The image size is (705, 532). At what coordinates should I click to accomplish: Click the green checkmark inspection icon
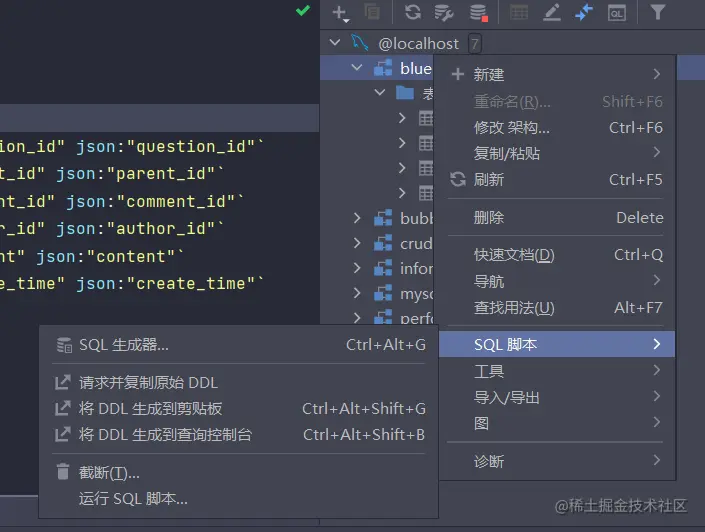(303, 10)
